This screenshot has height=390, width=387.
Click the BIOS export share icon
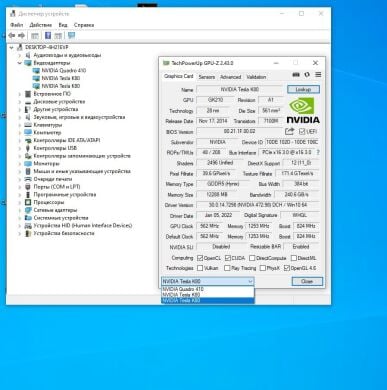(290, 131)
